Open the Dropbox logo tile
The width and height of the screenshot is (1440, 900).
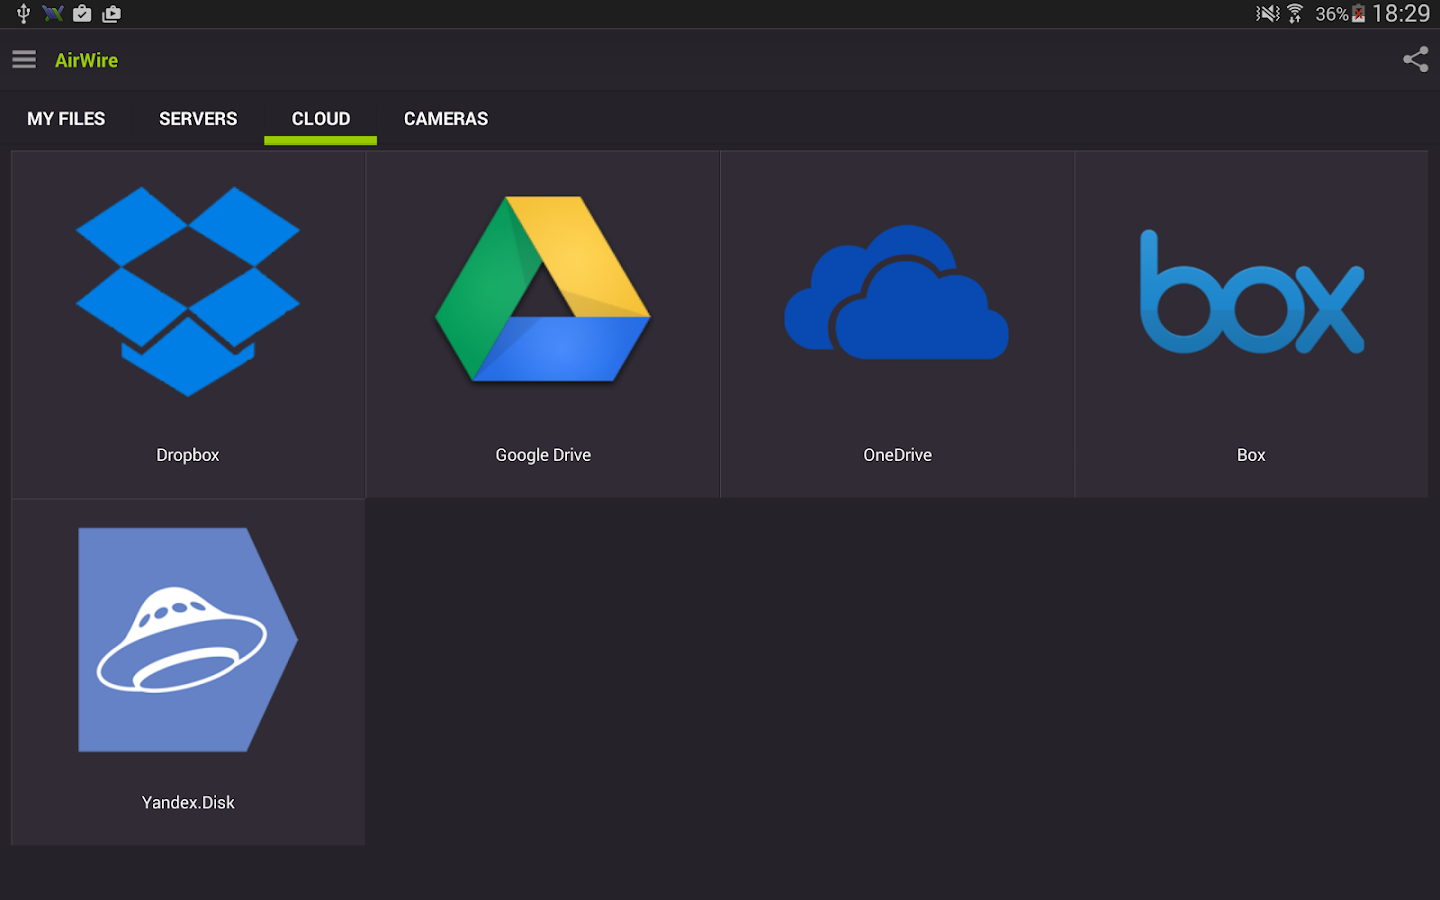188,291
